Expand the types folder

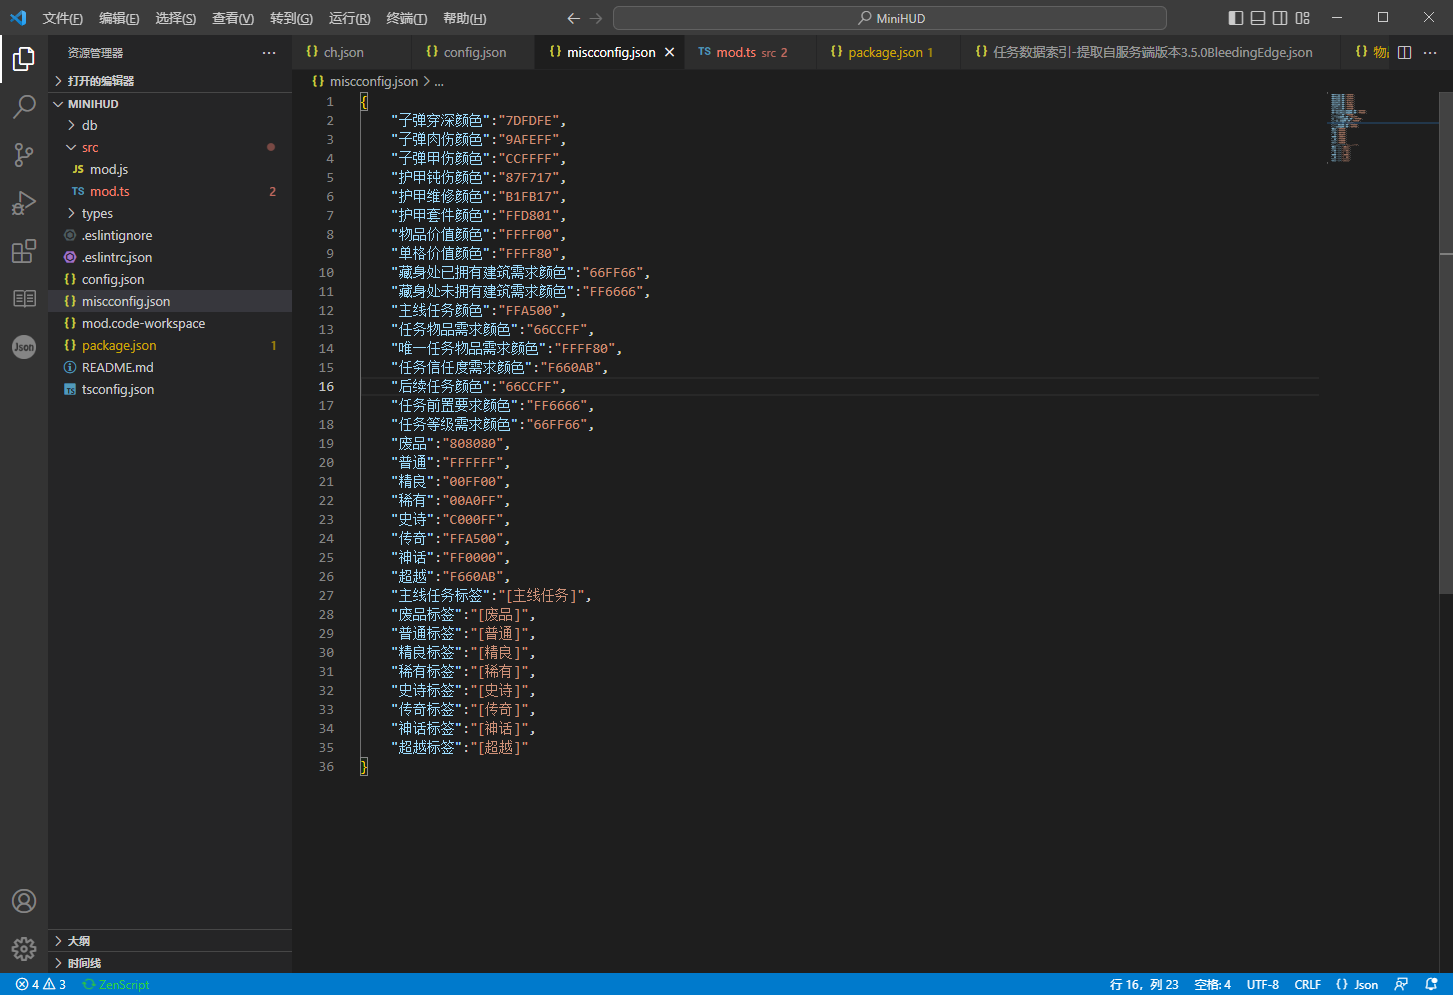point(97,213)
